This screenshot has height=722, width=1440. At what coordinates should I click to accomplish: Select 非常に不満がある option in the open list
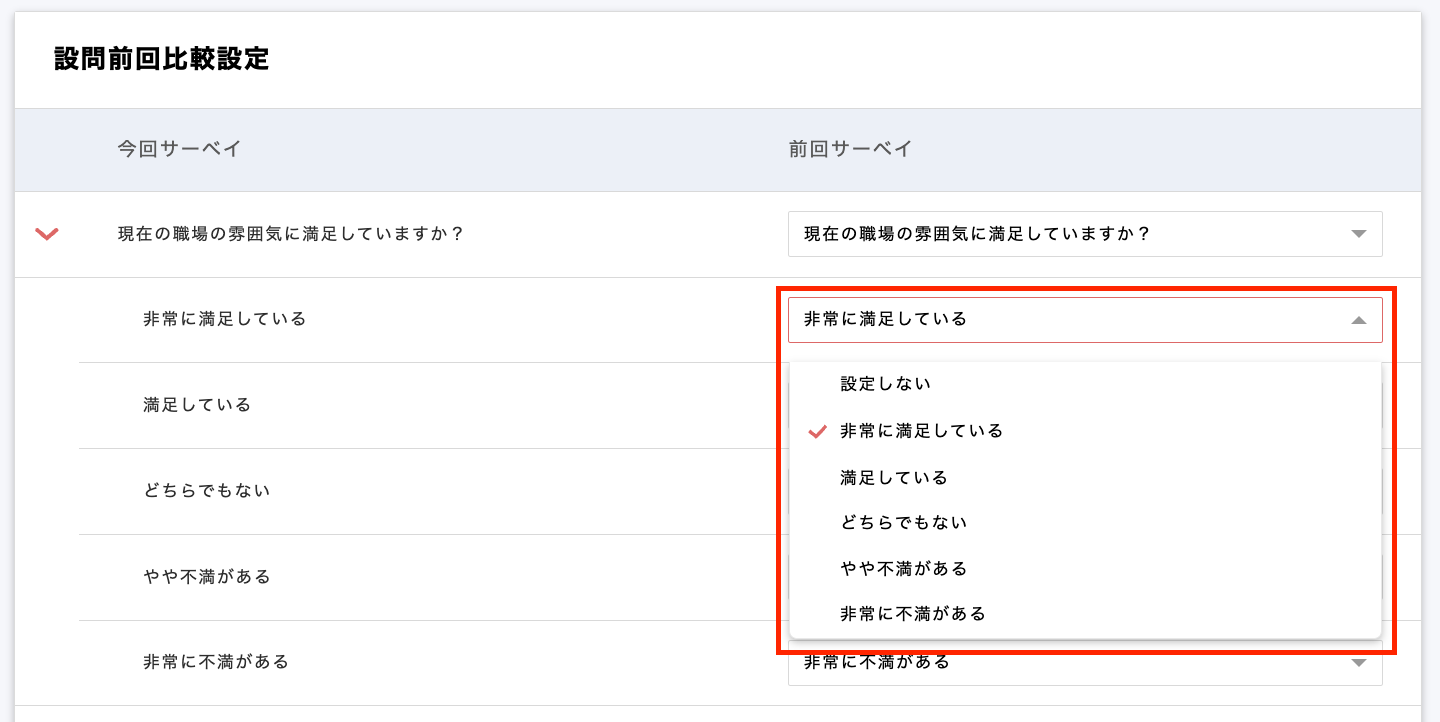click(x=913, y=614)
